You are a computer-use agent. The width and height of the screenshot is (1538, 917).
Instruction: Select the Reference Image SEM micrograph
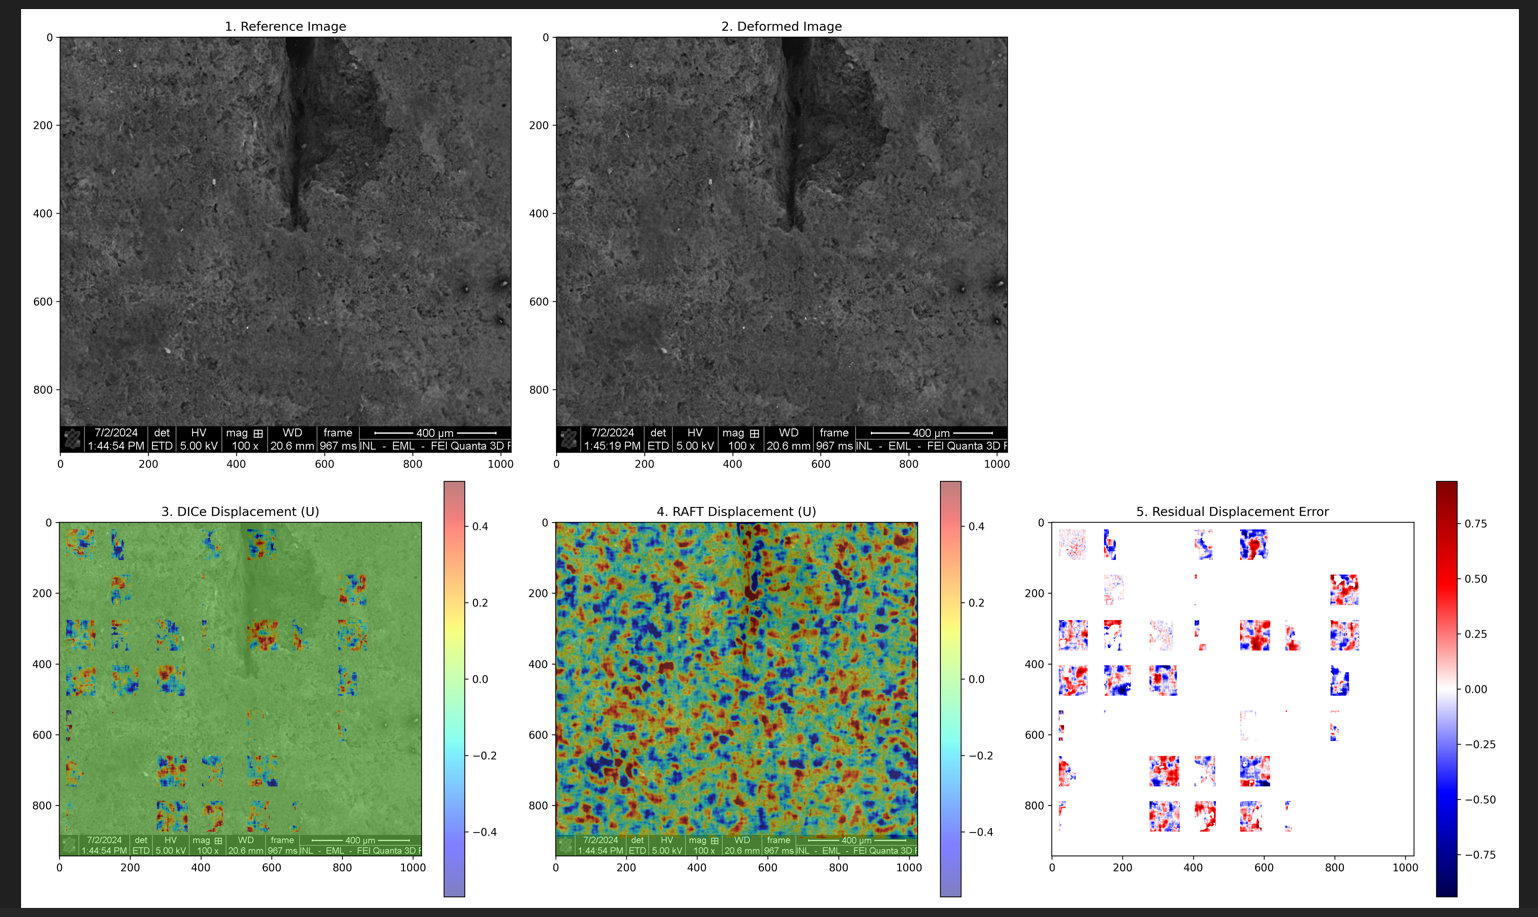coord(286,245)
